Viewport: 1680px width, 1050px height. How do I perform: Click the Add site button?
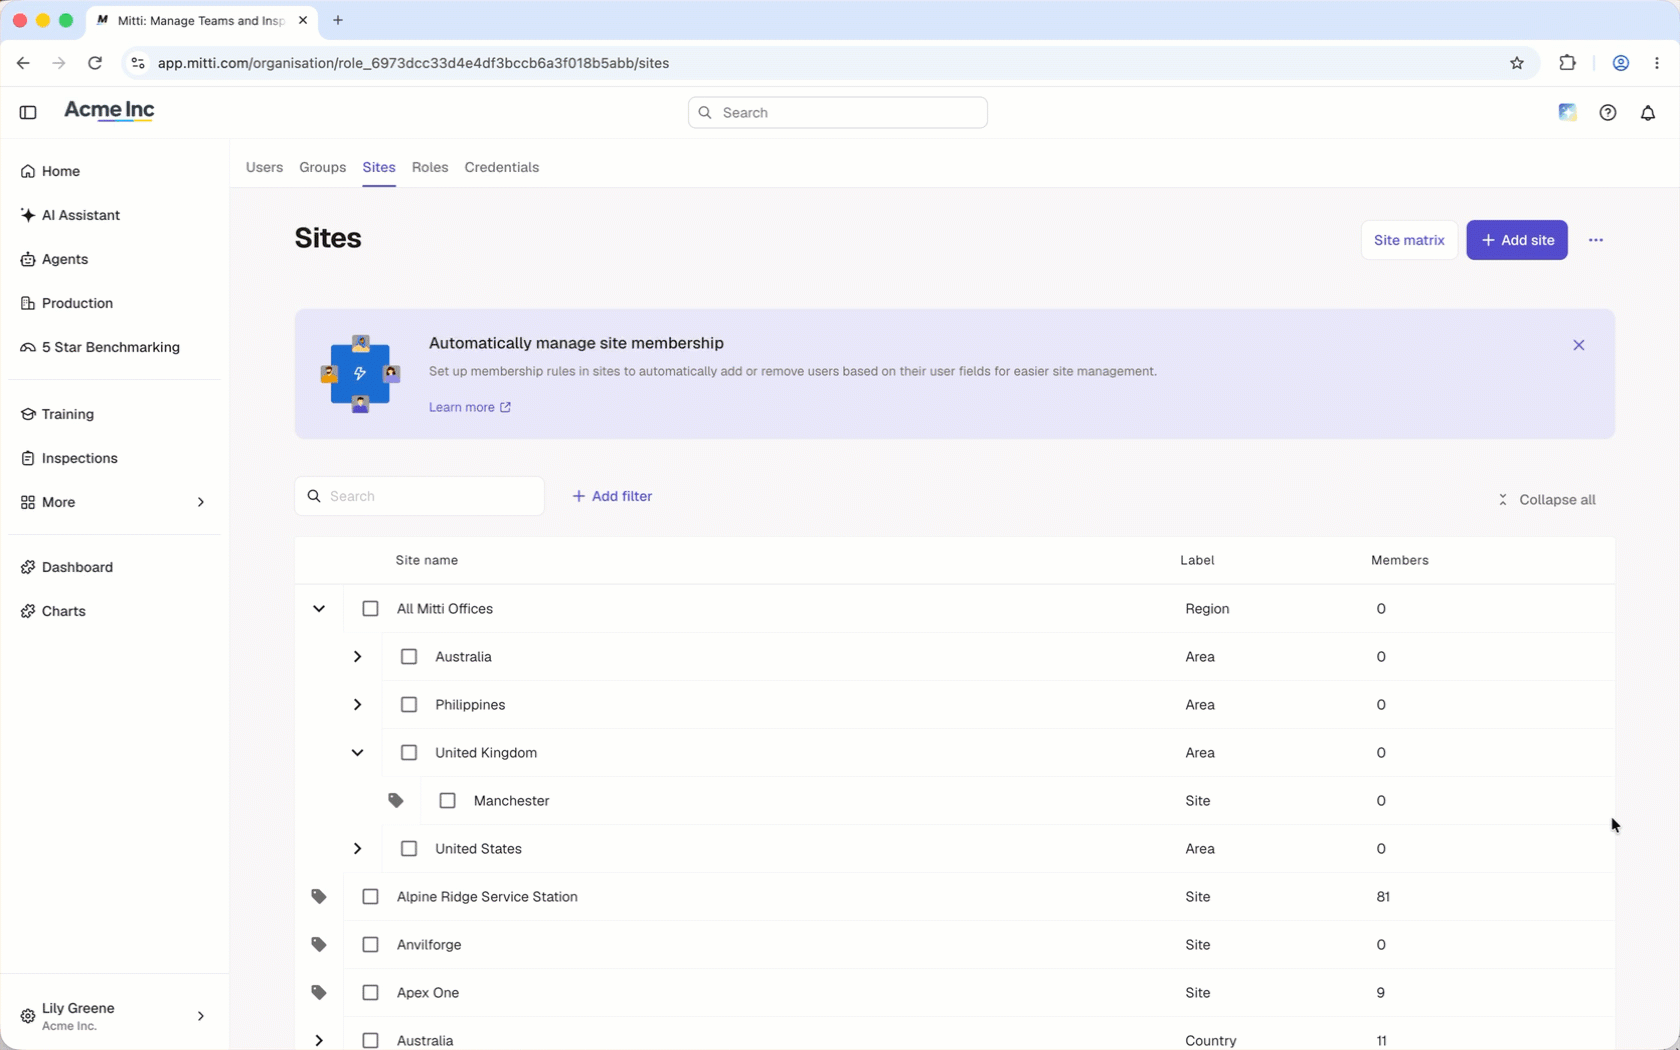tap(1517, 240)
